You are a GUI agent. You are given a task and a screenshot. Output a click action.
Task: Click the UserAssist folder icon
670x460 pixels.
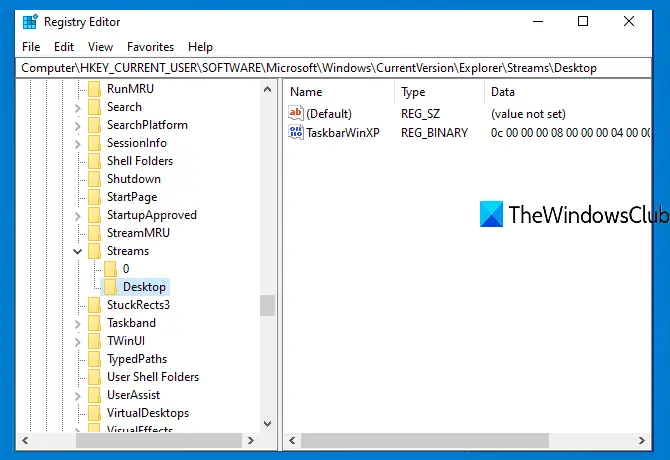click(x=94, y=395)
